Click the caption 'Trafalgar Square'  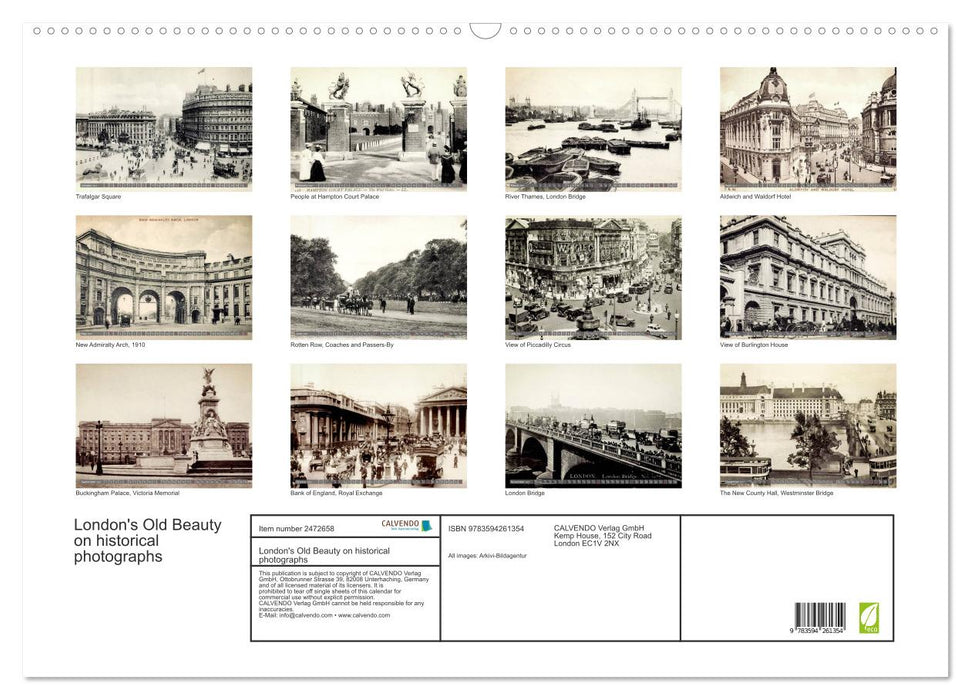tap(98, 196)
